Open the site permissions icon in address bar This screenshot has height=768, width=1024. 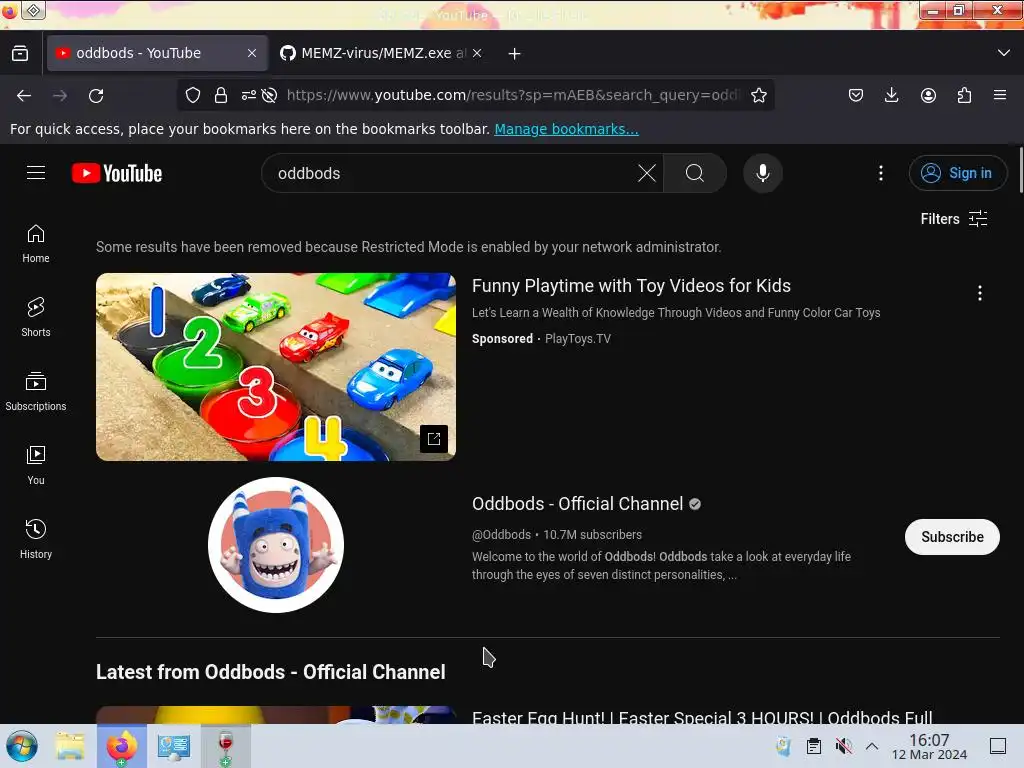point(249,95)
